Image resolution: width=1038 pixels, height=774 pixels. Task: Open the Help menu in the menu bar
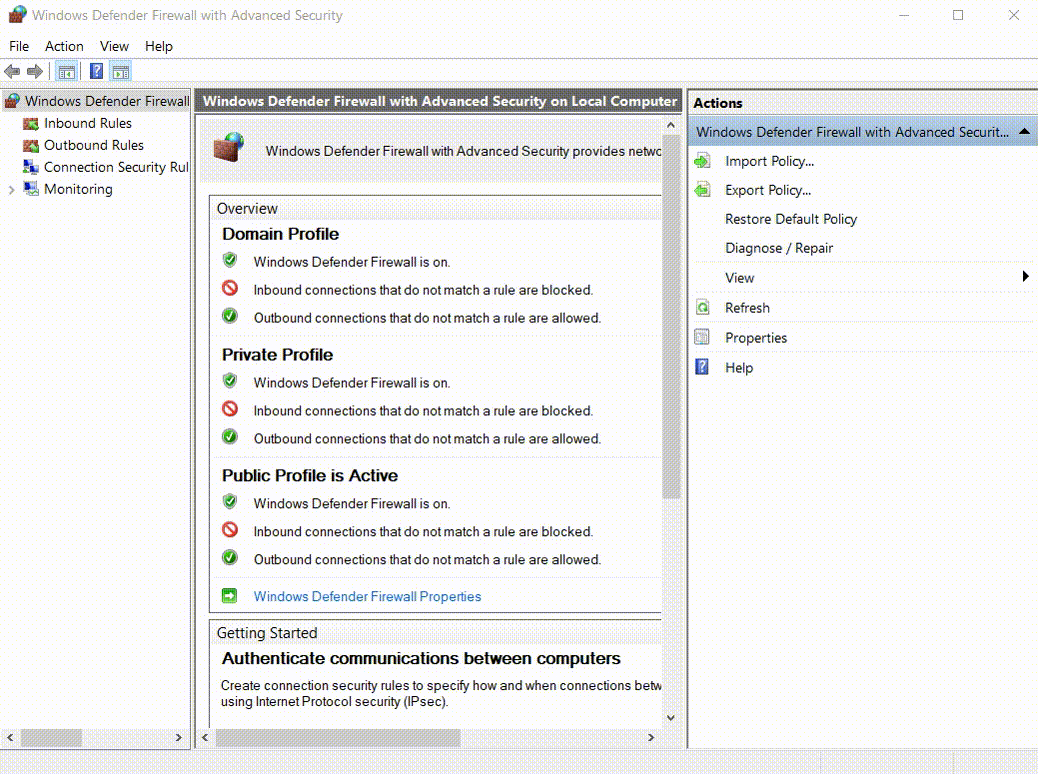tap(159, 46)
